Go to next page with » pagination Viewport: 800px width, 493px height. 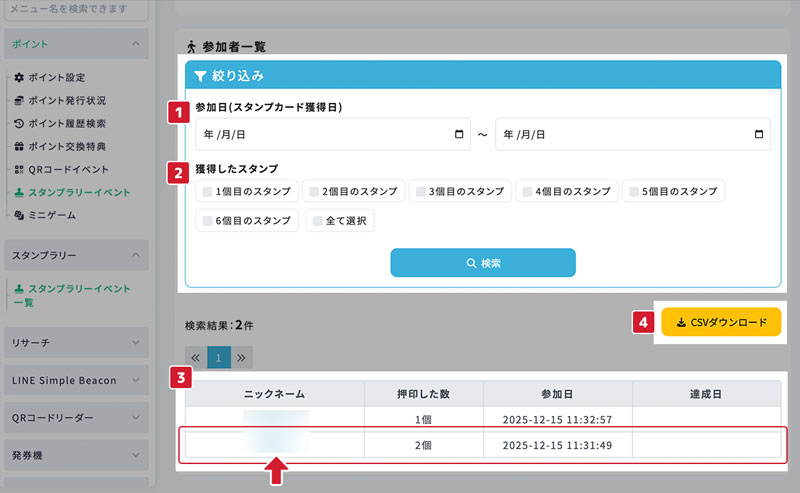pyautogui.click(x=241, y=357)
